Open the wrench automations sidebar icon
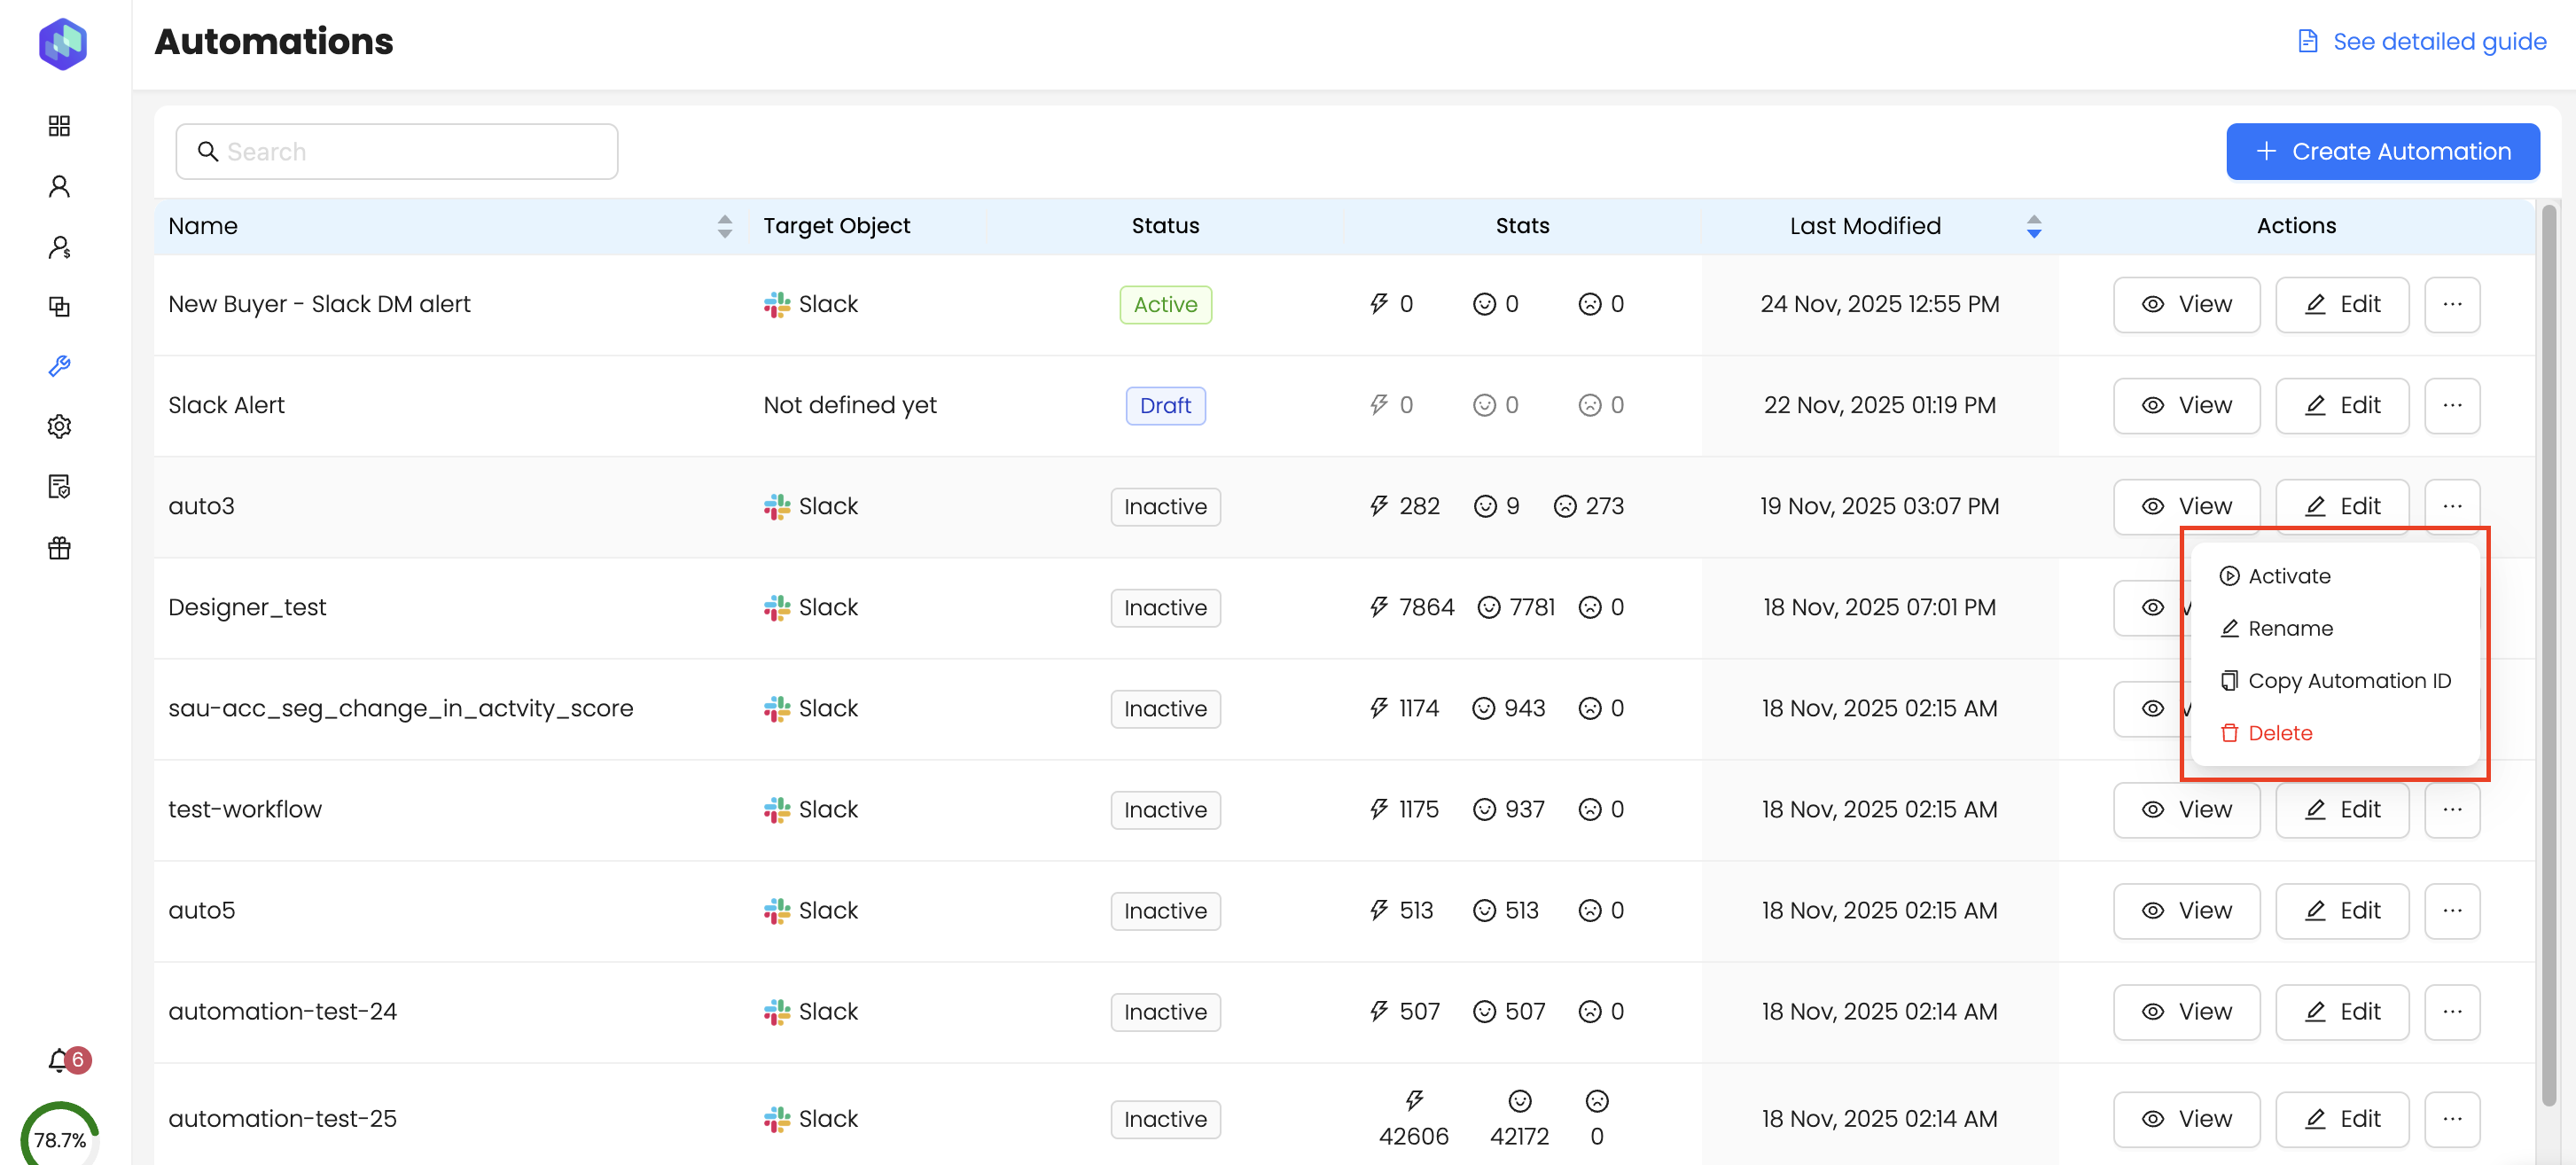Screen dimensions: 2576x1165 59,366
